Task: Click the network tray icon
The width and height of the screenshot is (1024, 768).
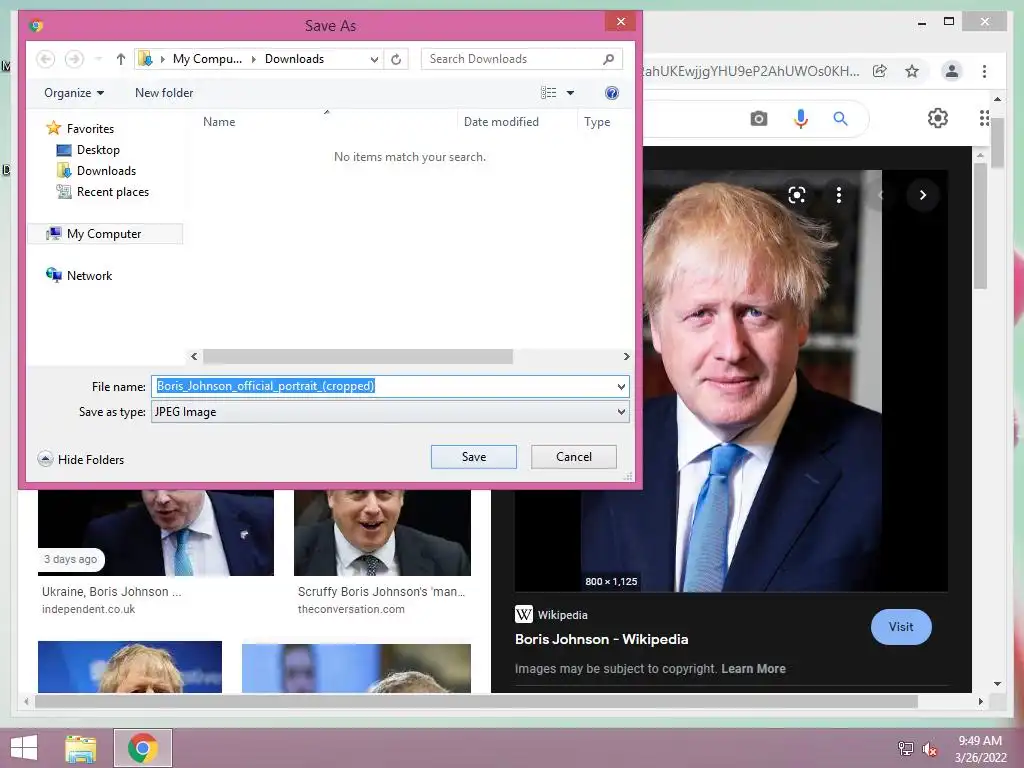Action: pyautogui.click(x=906, y=748)
